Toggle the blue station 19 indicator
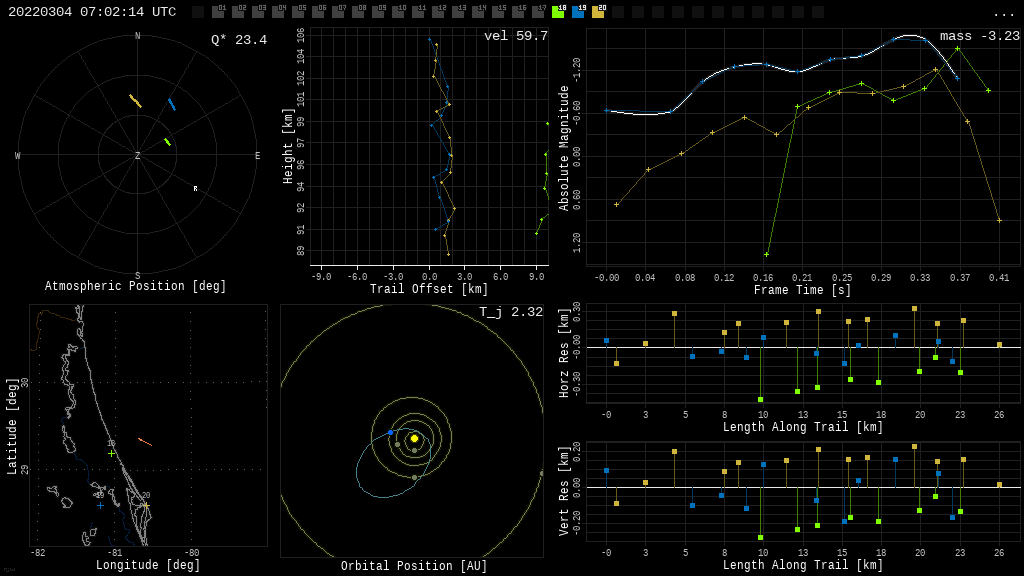This screenshot has width=1024, height=576. tap(578, 12)
